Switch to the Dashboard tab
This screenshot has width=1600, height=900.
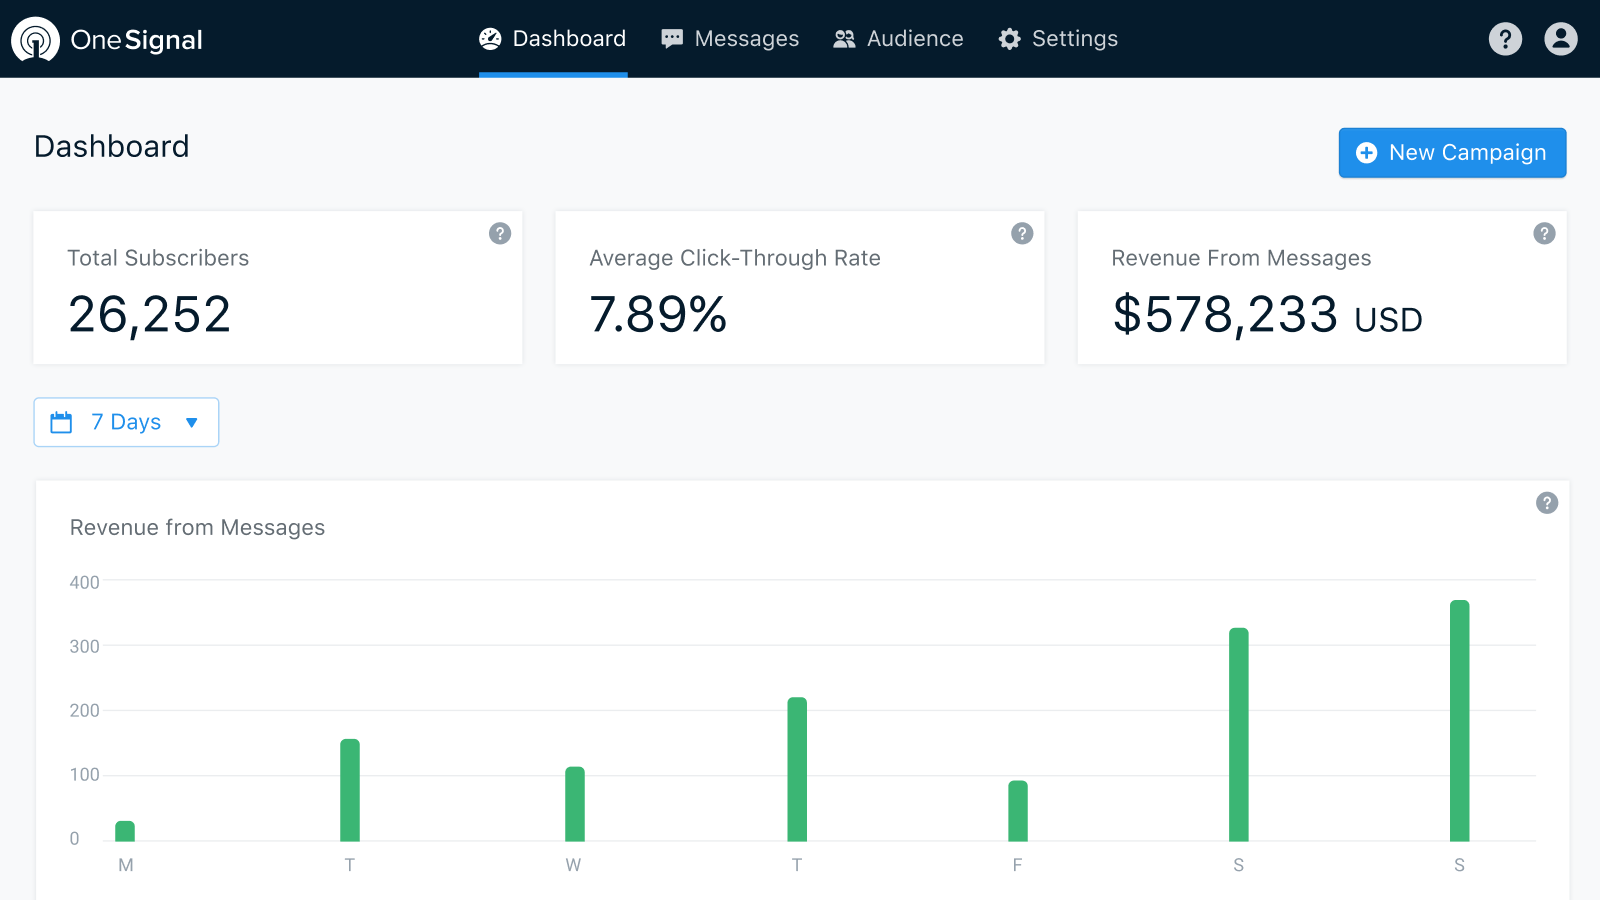(x=553, y=39)
